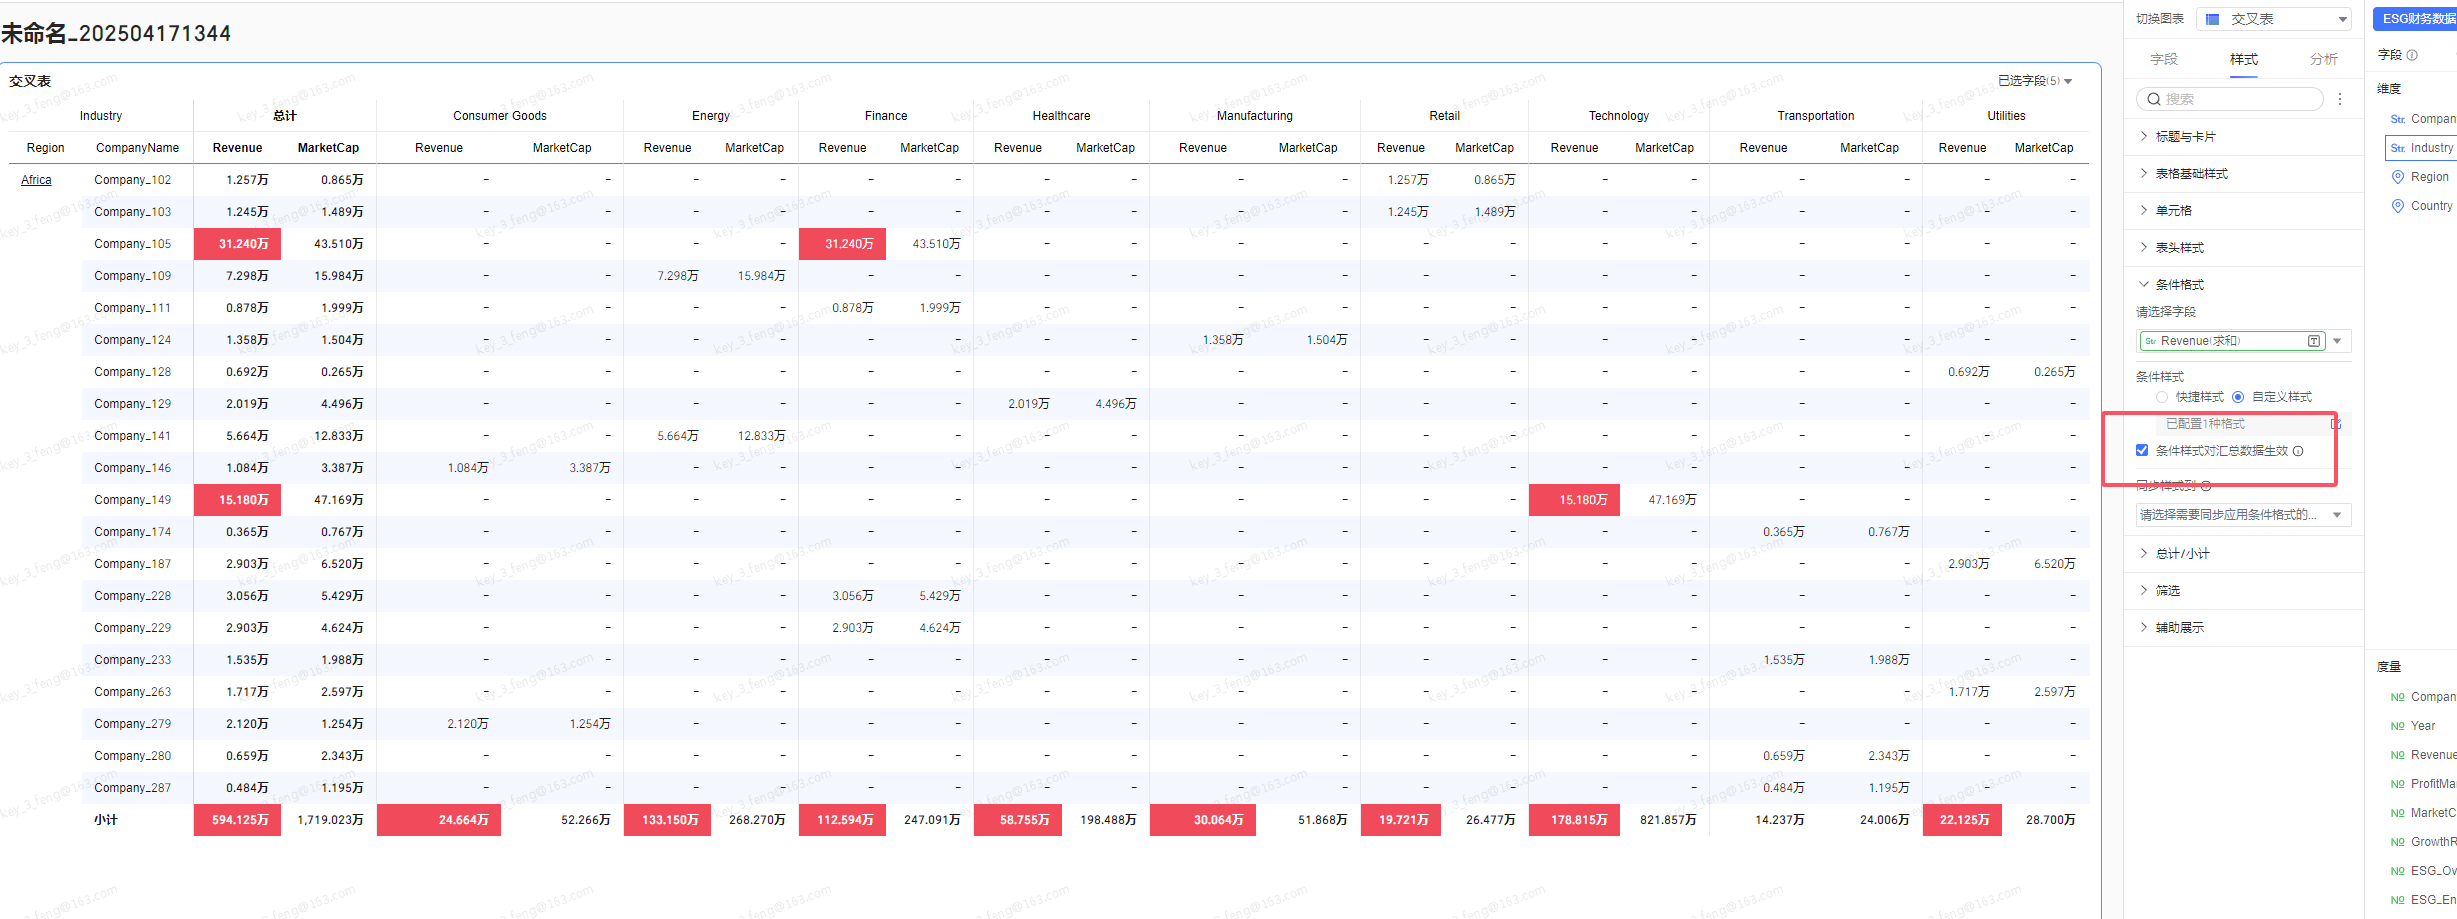Switch to the 字段 tab

click(2164, 60)
